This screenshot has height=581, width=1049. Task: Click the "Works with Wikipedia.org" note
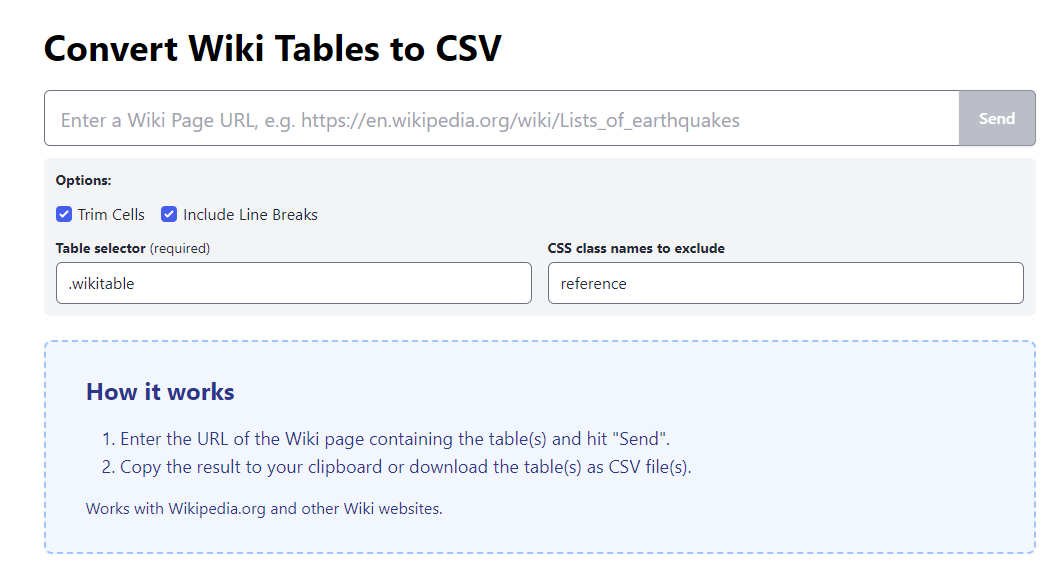coord(264,508)
